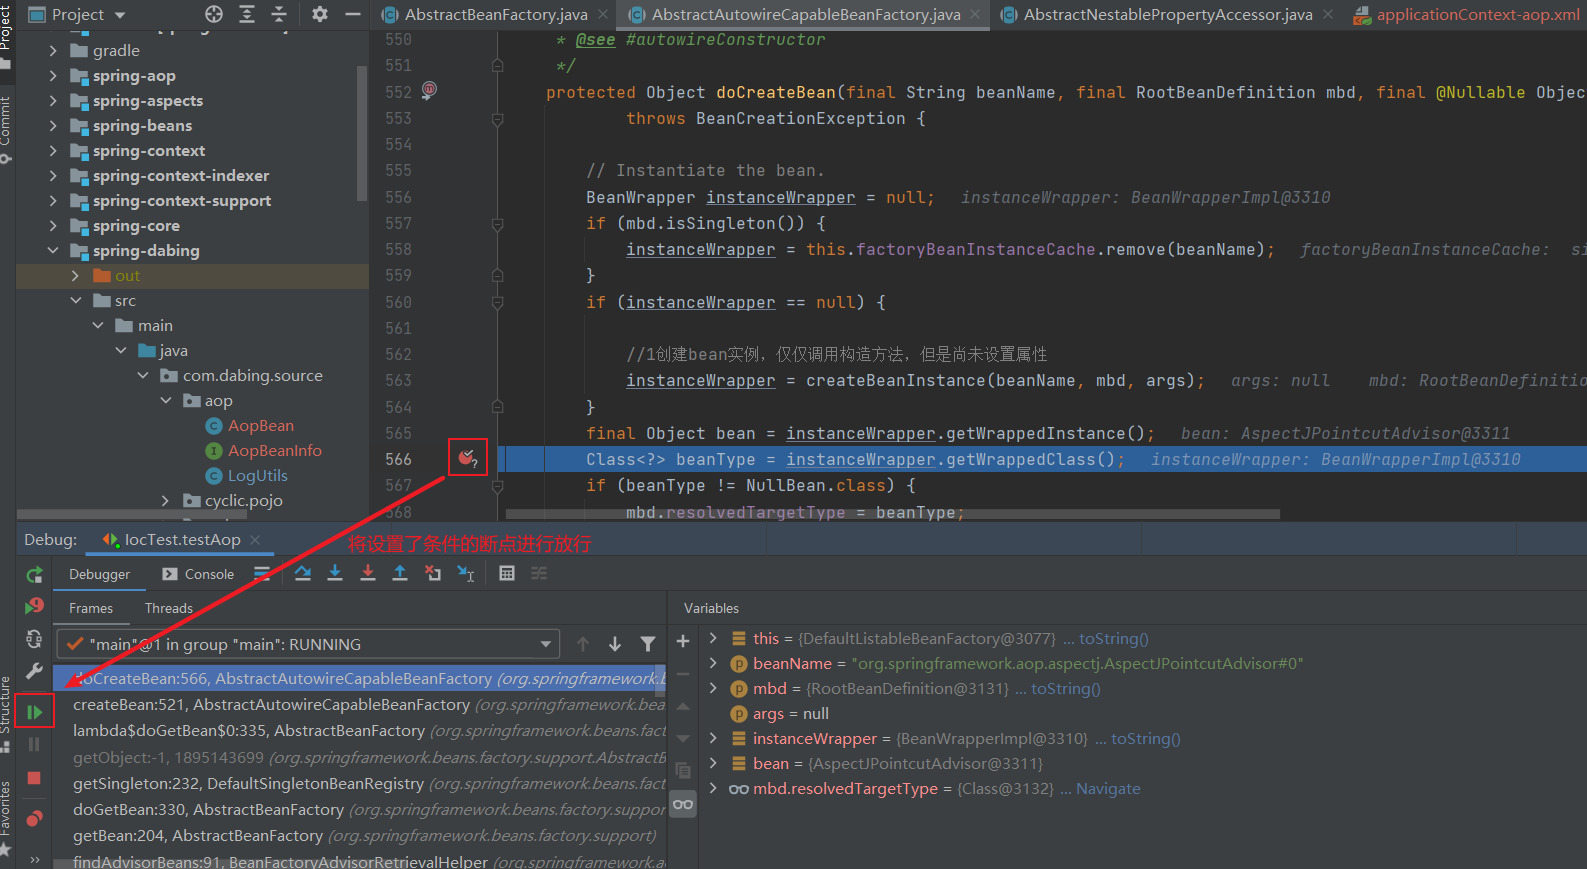Click the conditional breakpoint at line 566
This screenshot has height=869, width=1587.
[x=467, y=458]
